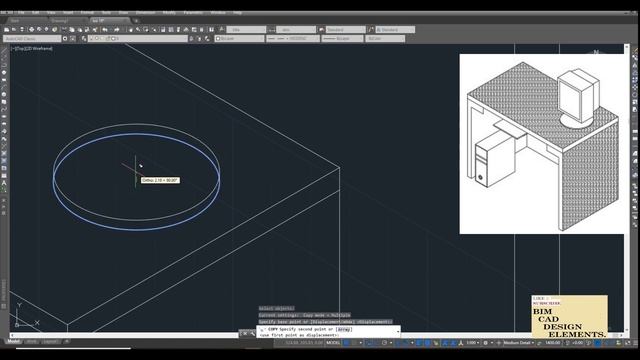This screenshot has width=640, height=360.
Task: Open the Modify menu
Action: click(169, 13)
